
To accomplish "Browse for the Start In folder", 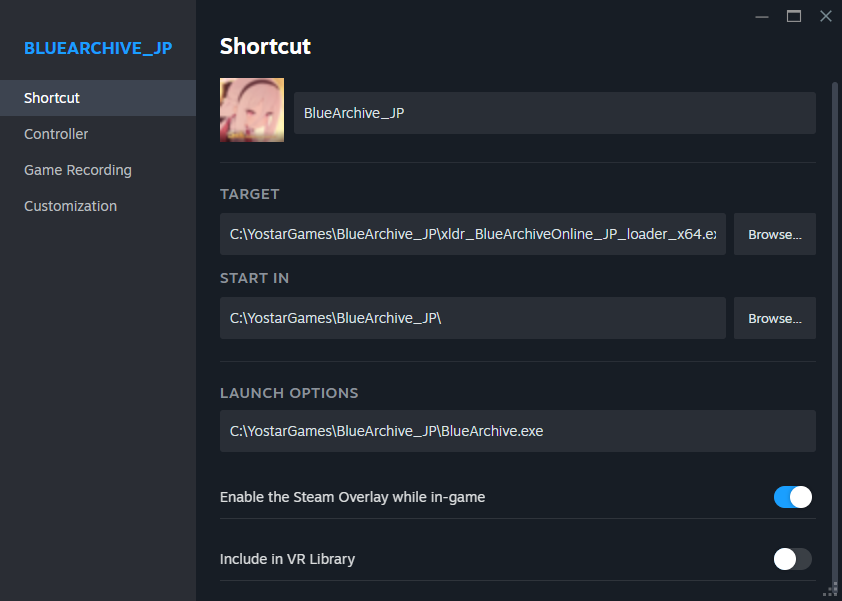I will coord(774,318).
